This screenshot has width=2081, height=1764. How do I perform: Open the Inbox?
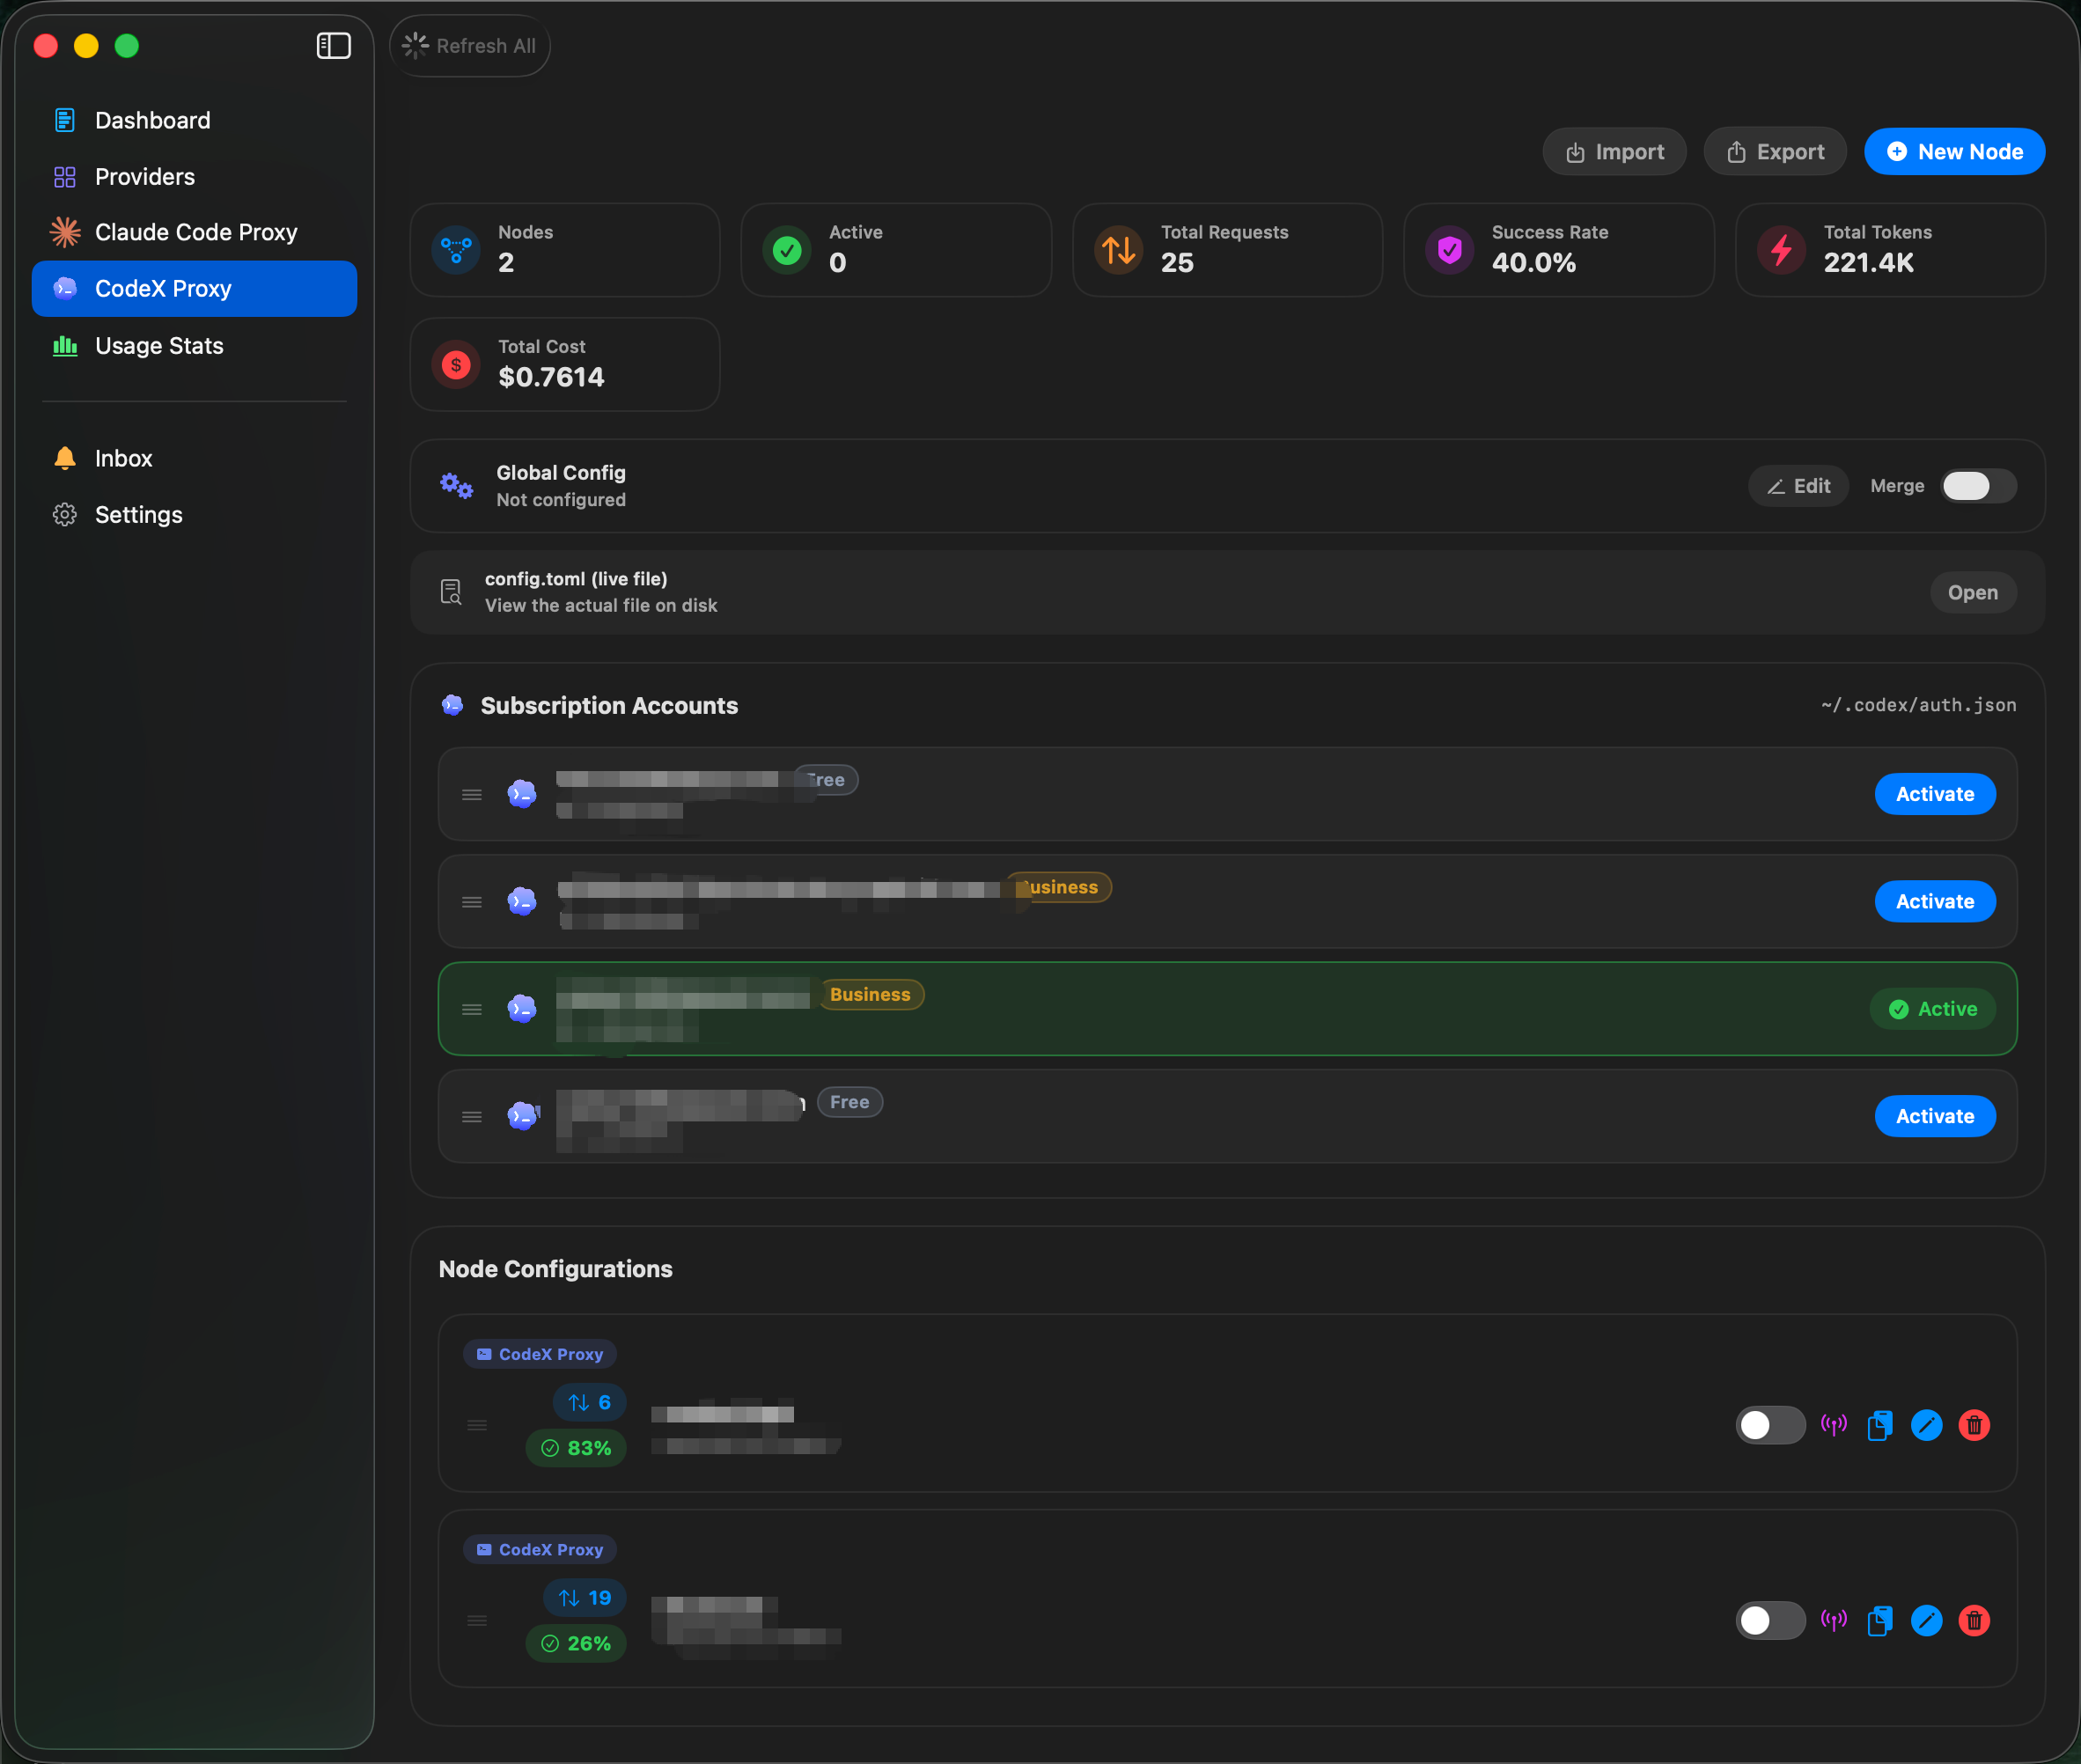pos(194,458)
